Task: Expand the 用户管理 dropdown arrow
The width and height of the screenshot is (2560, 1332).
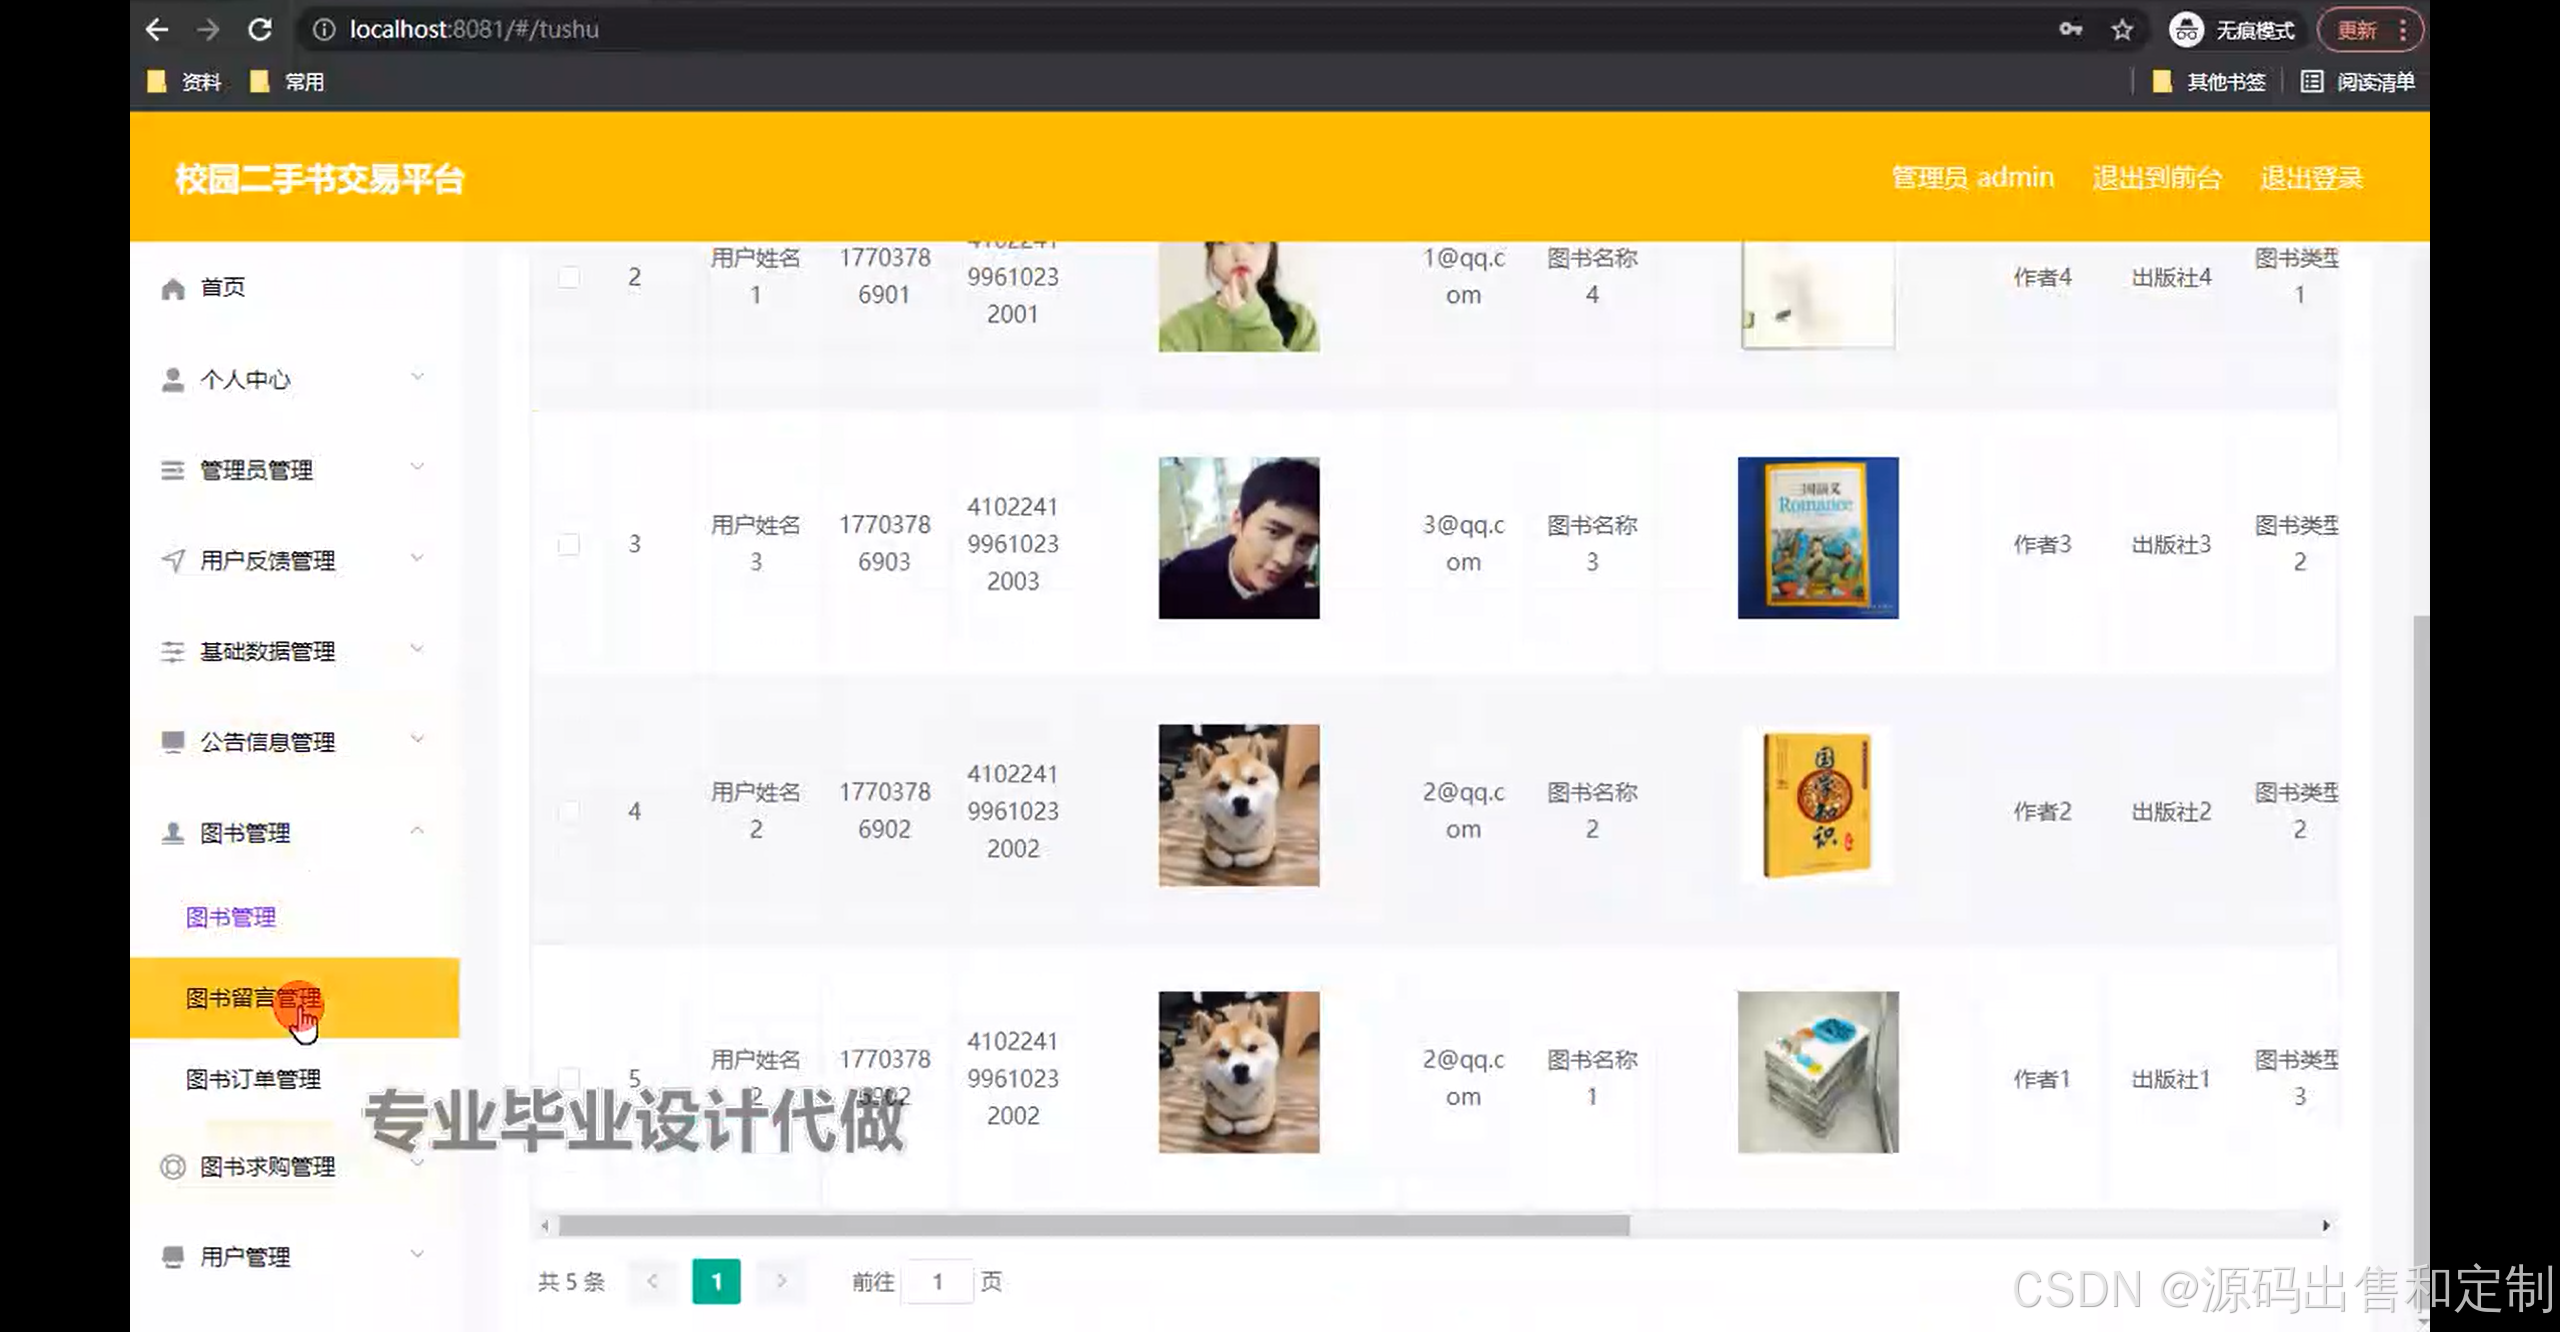Action: coord(419,1253)
